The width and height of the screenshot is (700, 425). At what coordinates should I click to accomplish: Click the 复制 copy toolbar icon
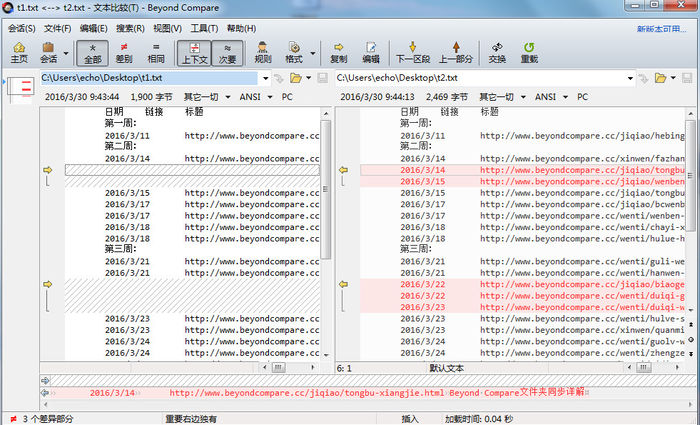[338, 53]
